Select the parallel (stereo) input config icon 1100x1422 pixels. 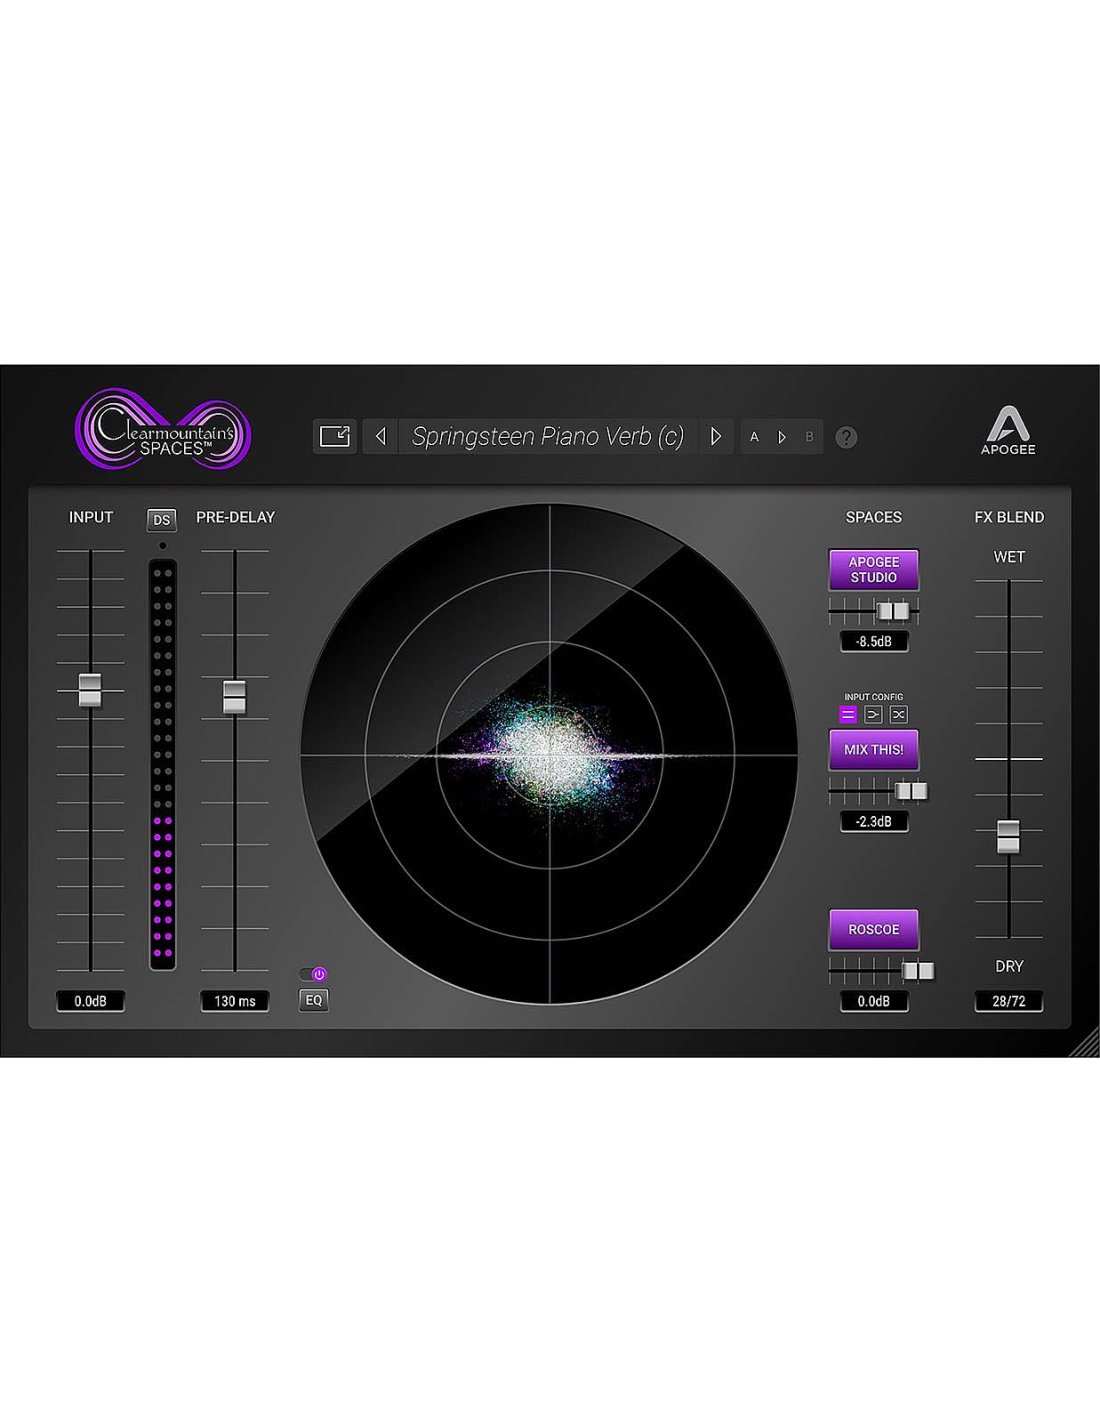(x=848, y=715)
